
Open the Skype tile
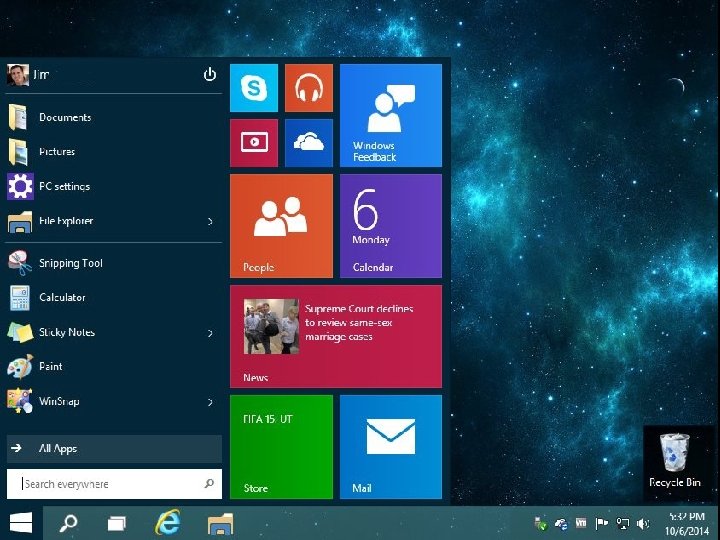[254, 88]
